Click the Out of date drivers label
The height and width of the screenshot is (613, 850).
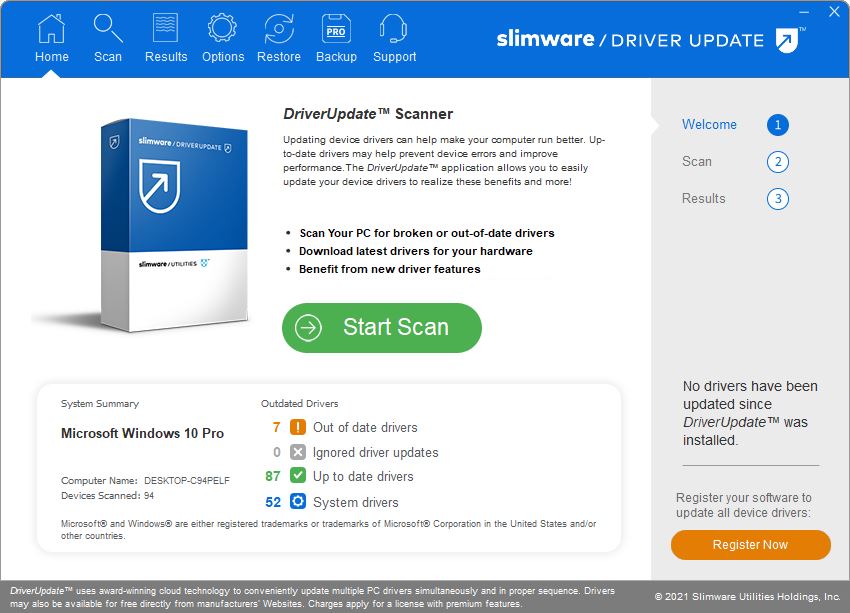pyautogui.click(x=365, y=427)
